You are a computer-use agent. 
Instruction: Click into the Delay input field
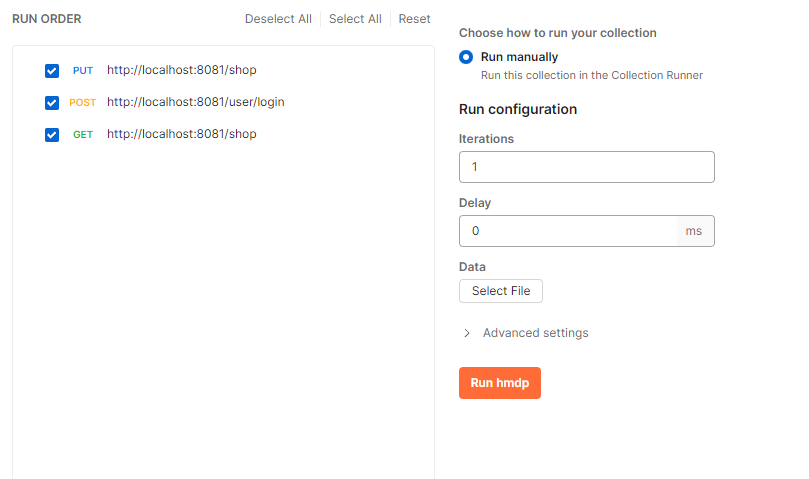tap(567, 231)
